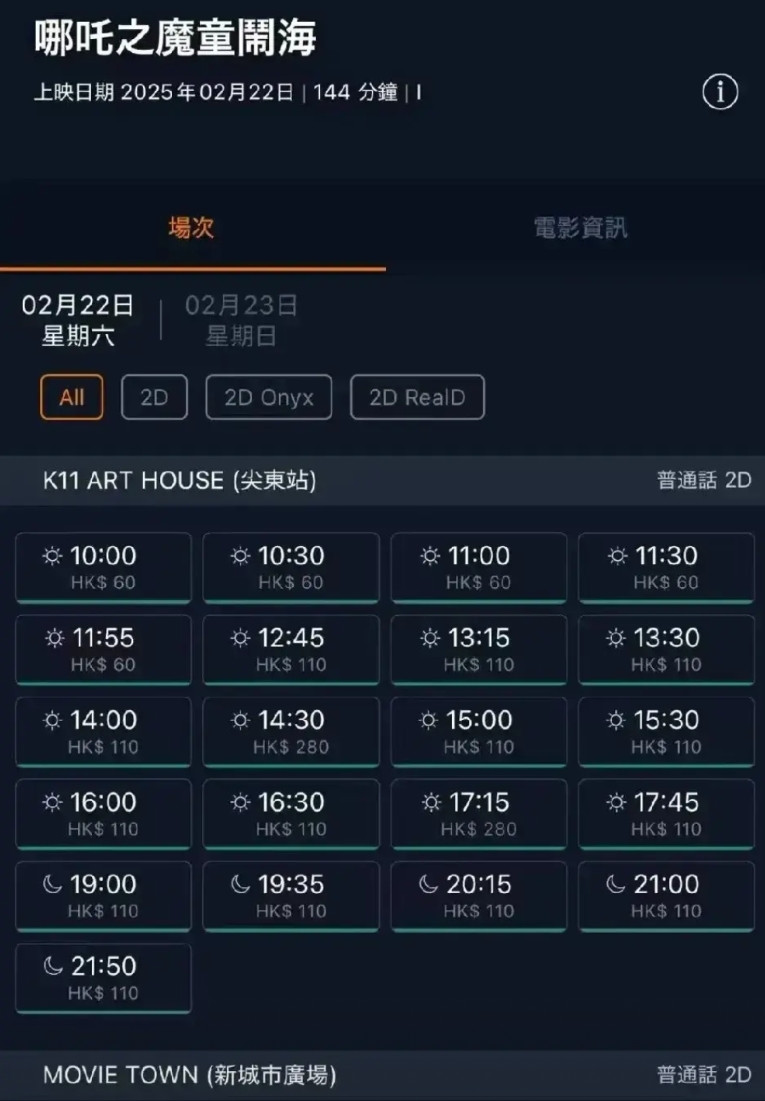Choose the 02月23日 星期日 date
This screenshot has height=1101, width=765.
coord(241,320)
